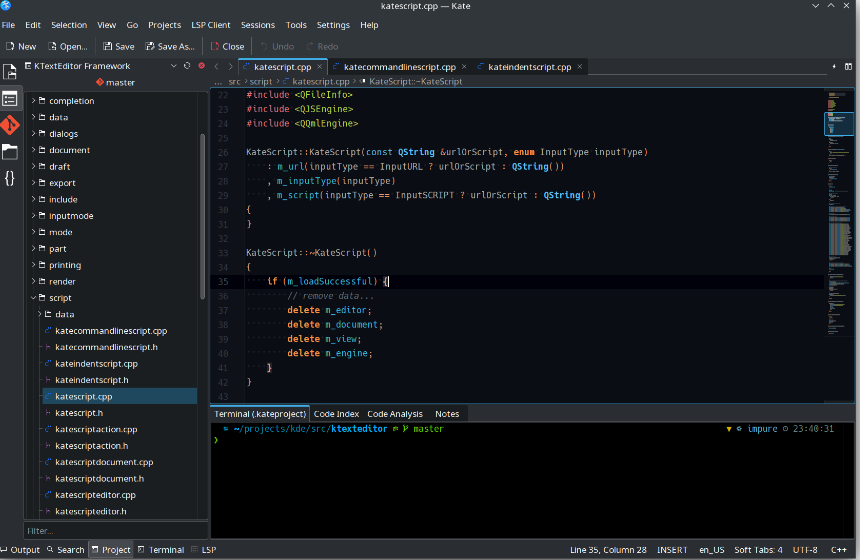
Task: Toggle the Project tool view button
Action: [111, 550]
